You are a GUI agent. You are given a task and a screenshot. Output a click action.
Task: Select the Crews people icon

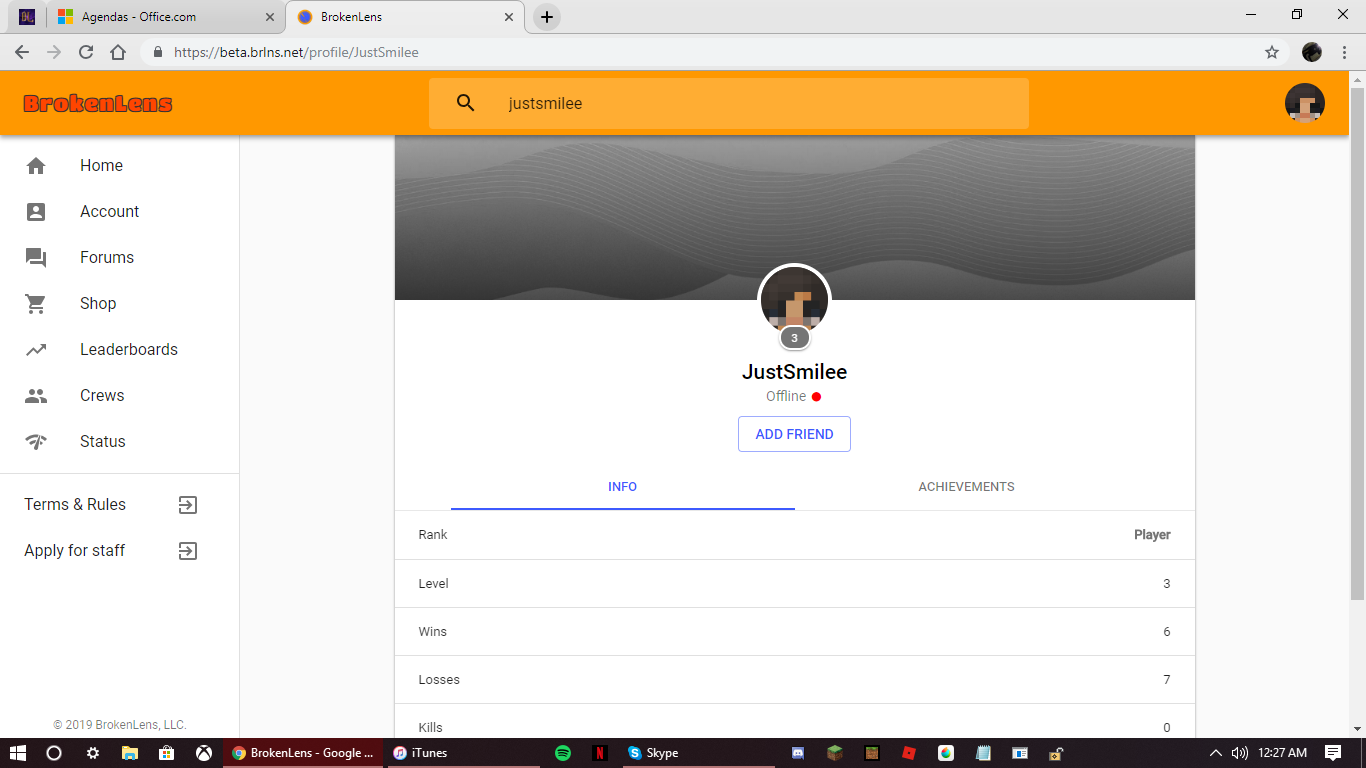point(36,396)
